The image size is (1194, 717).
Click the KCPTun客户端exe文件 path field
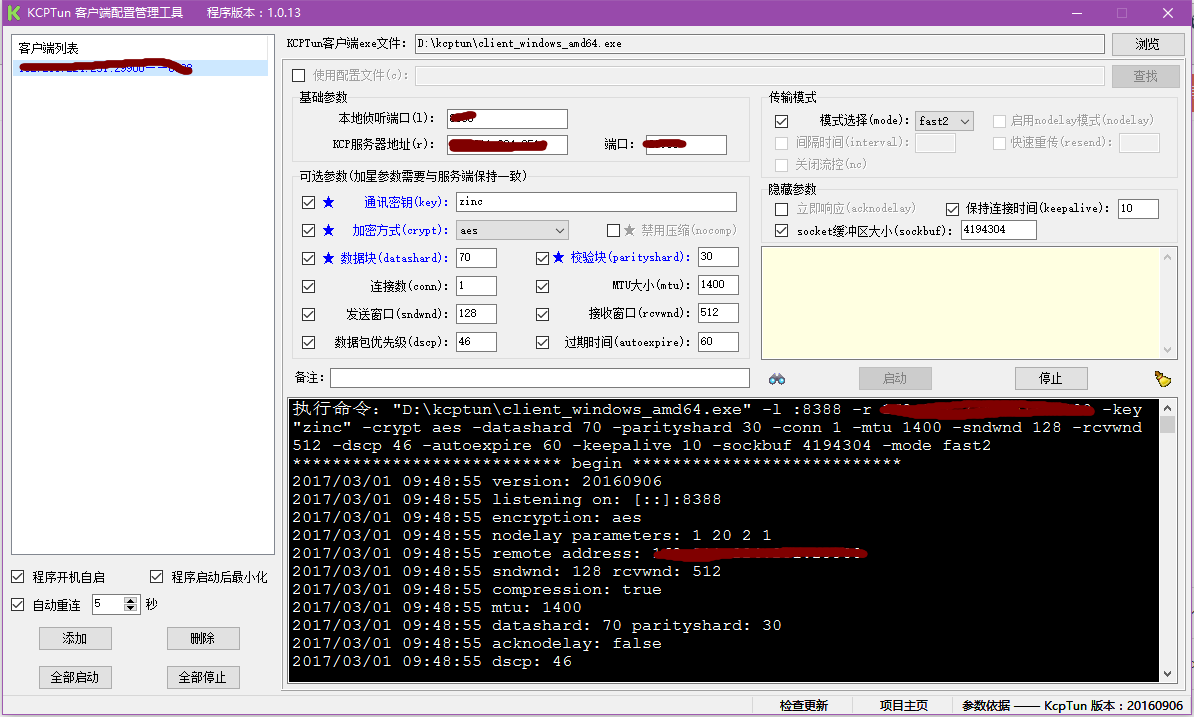(759, 44)
